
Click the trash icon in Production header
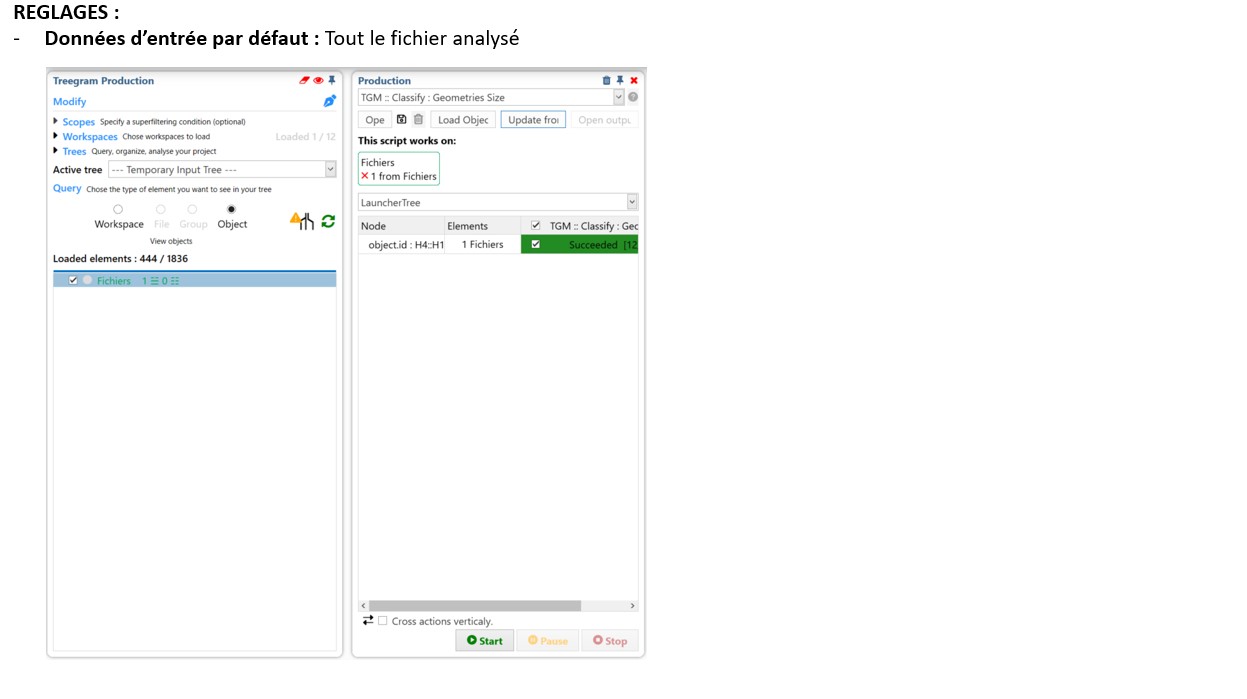[x=606, y=81]
